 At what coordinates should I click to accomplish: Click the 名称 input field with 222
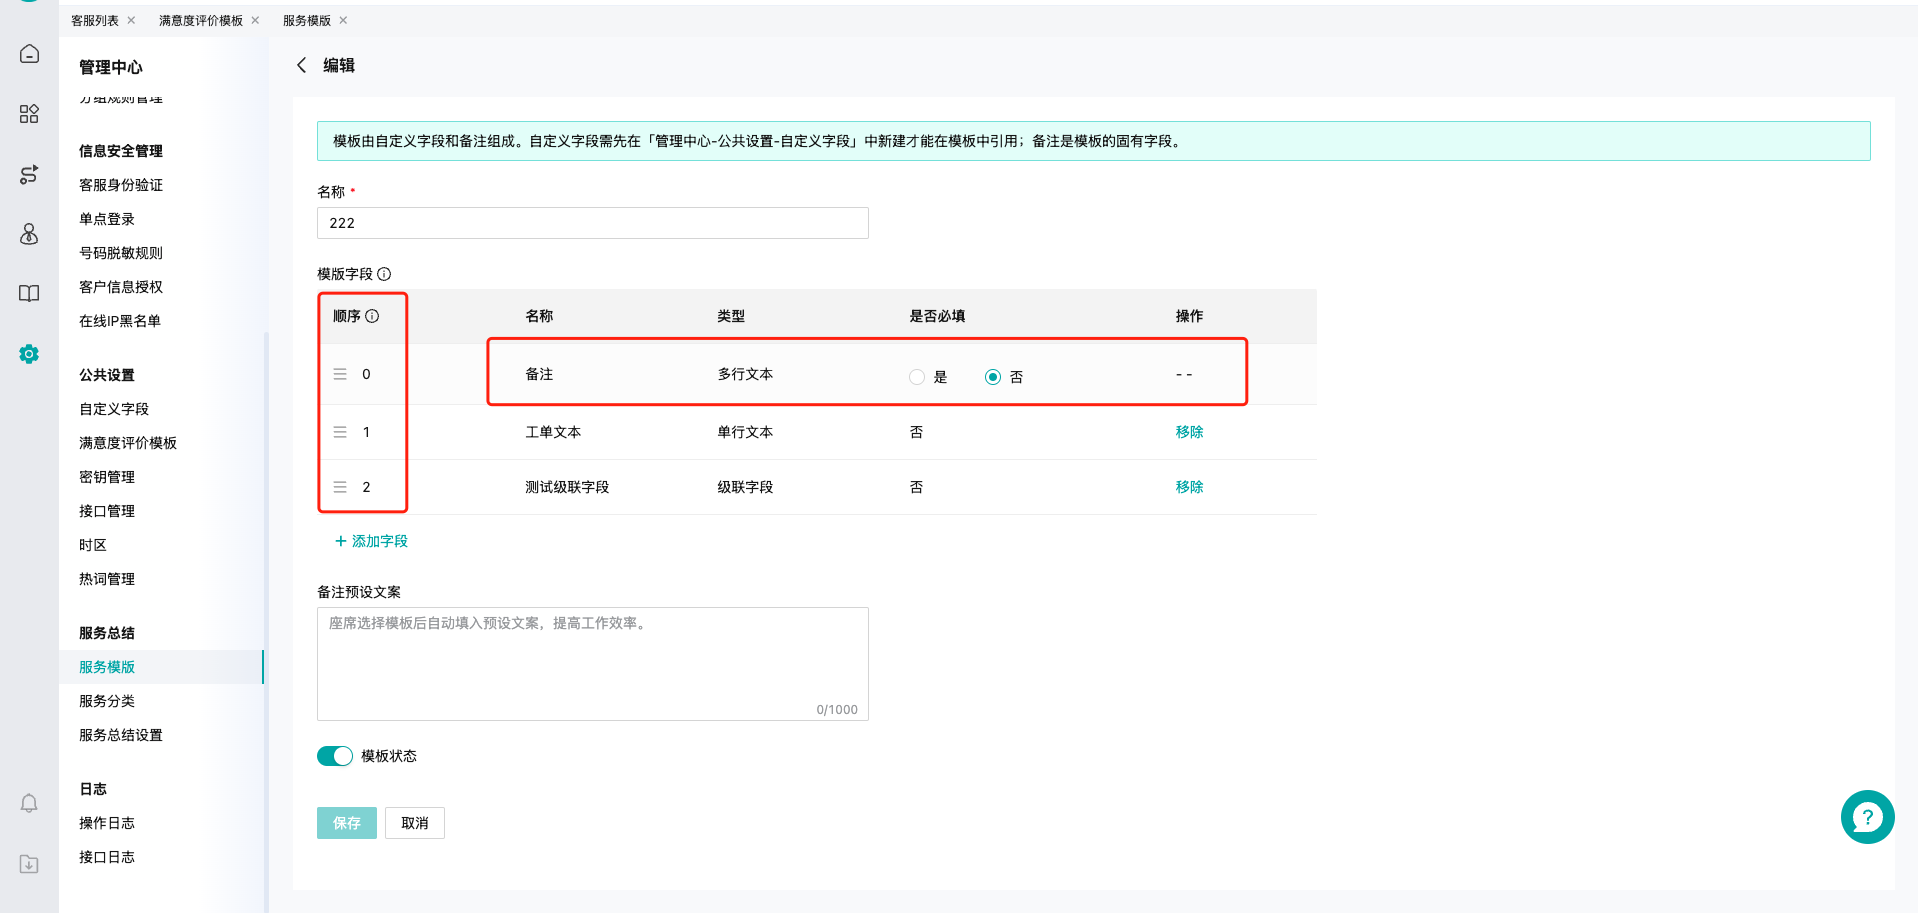pyautogui.click(x=593, y=223)
